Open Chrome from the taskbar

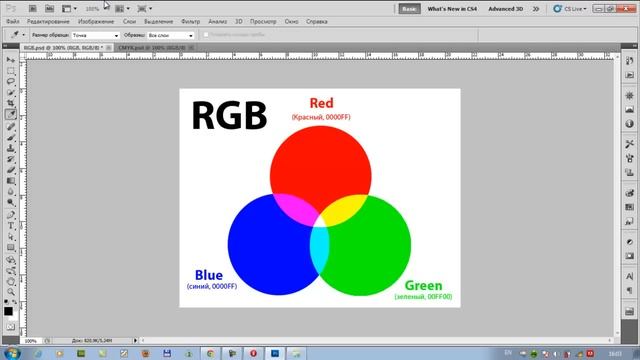coord(210,353)
